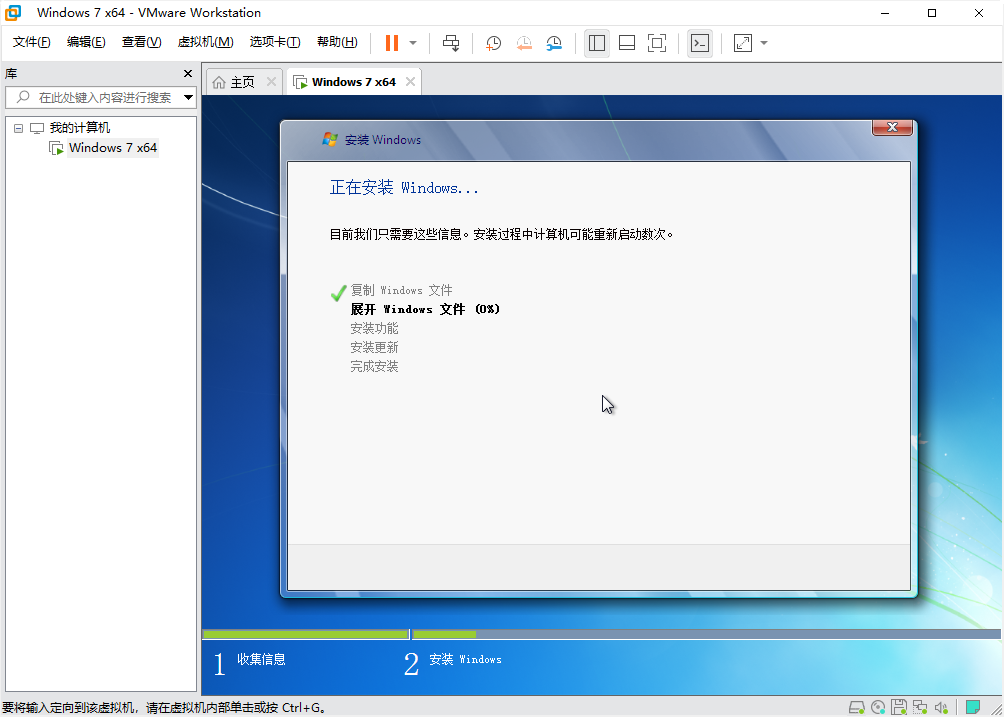
Task: Click the 完成安装 step text
Action: tap(374, 367)
